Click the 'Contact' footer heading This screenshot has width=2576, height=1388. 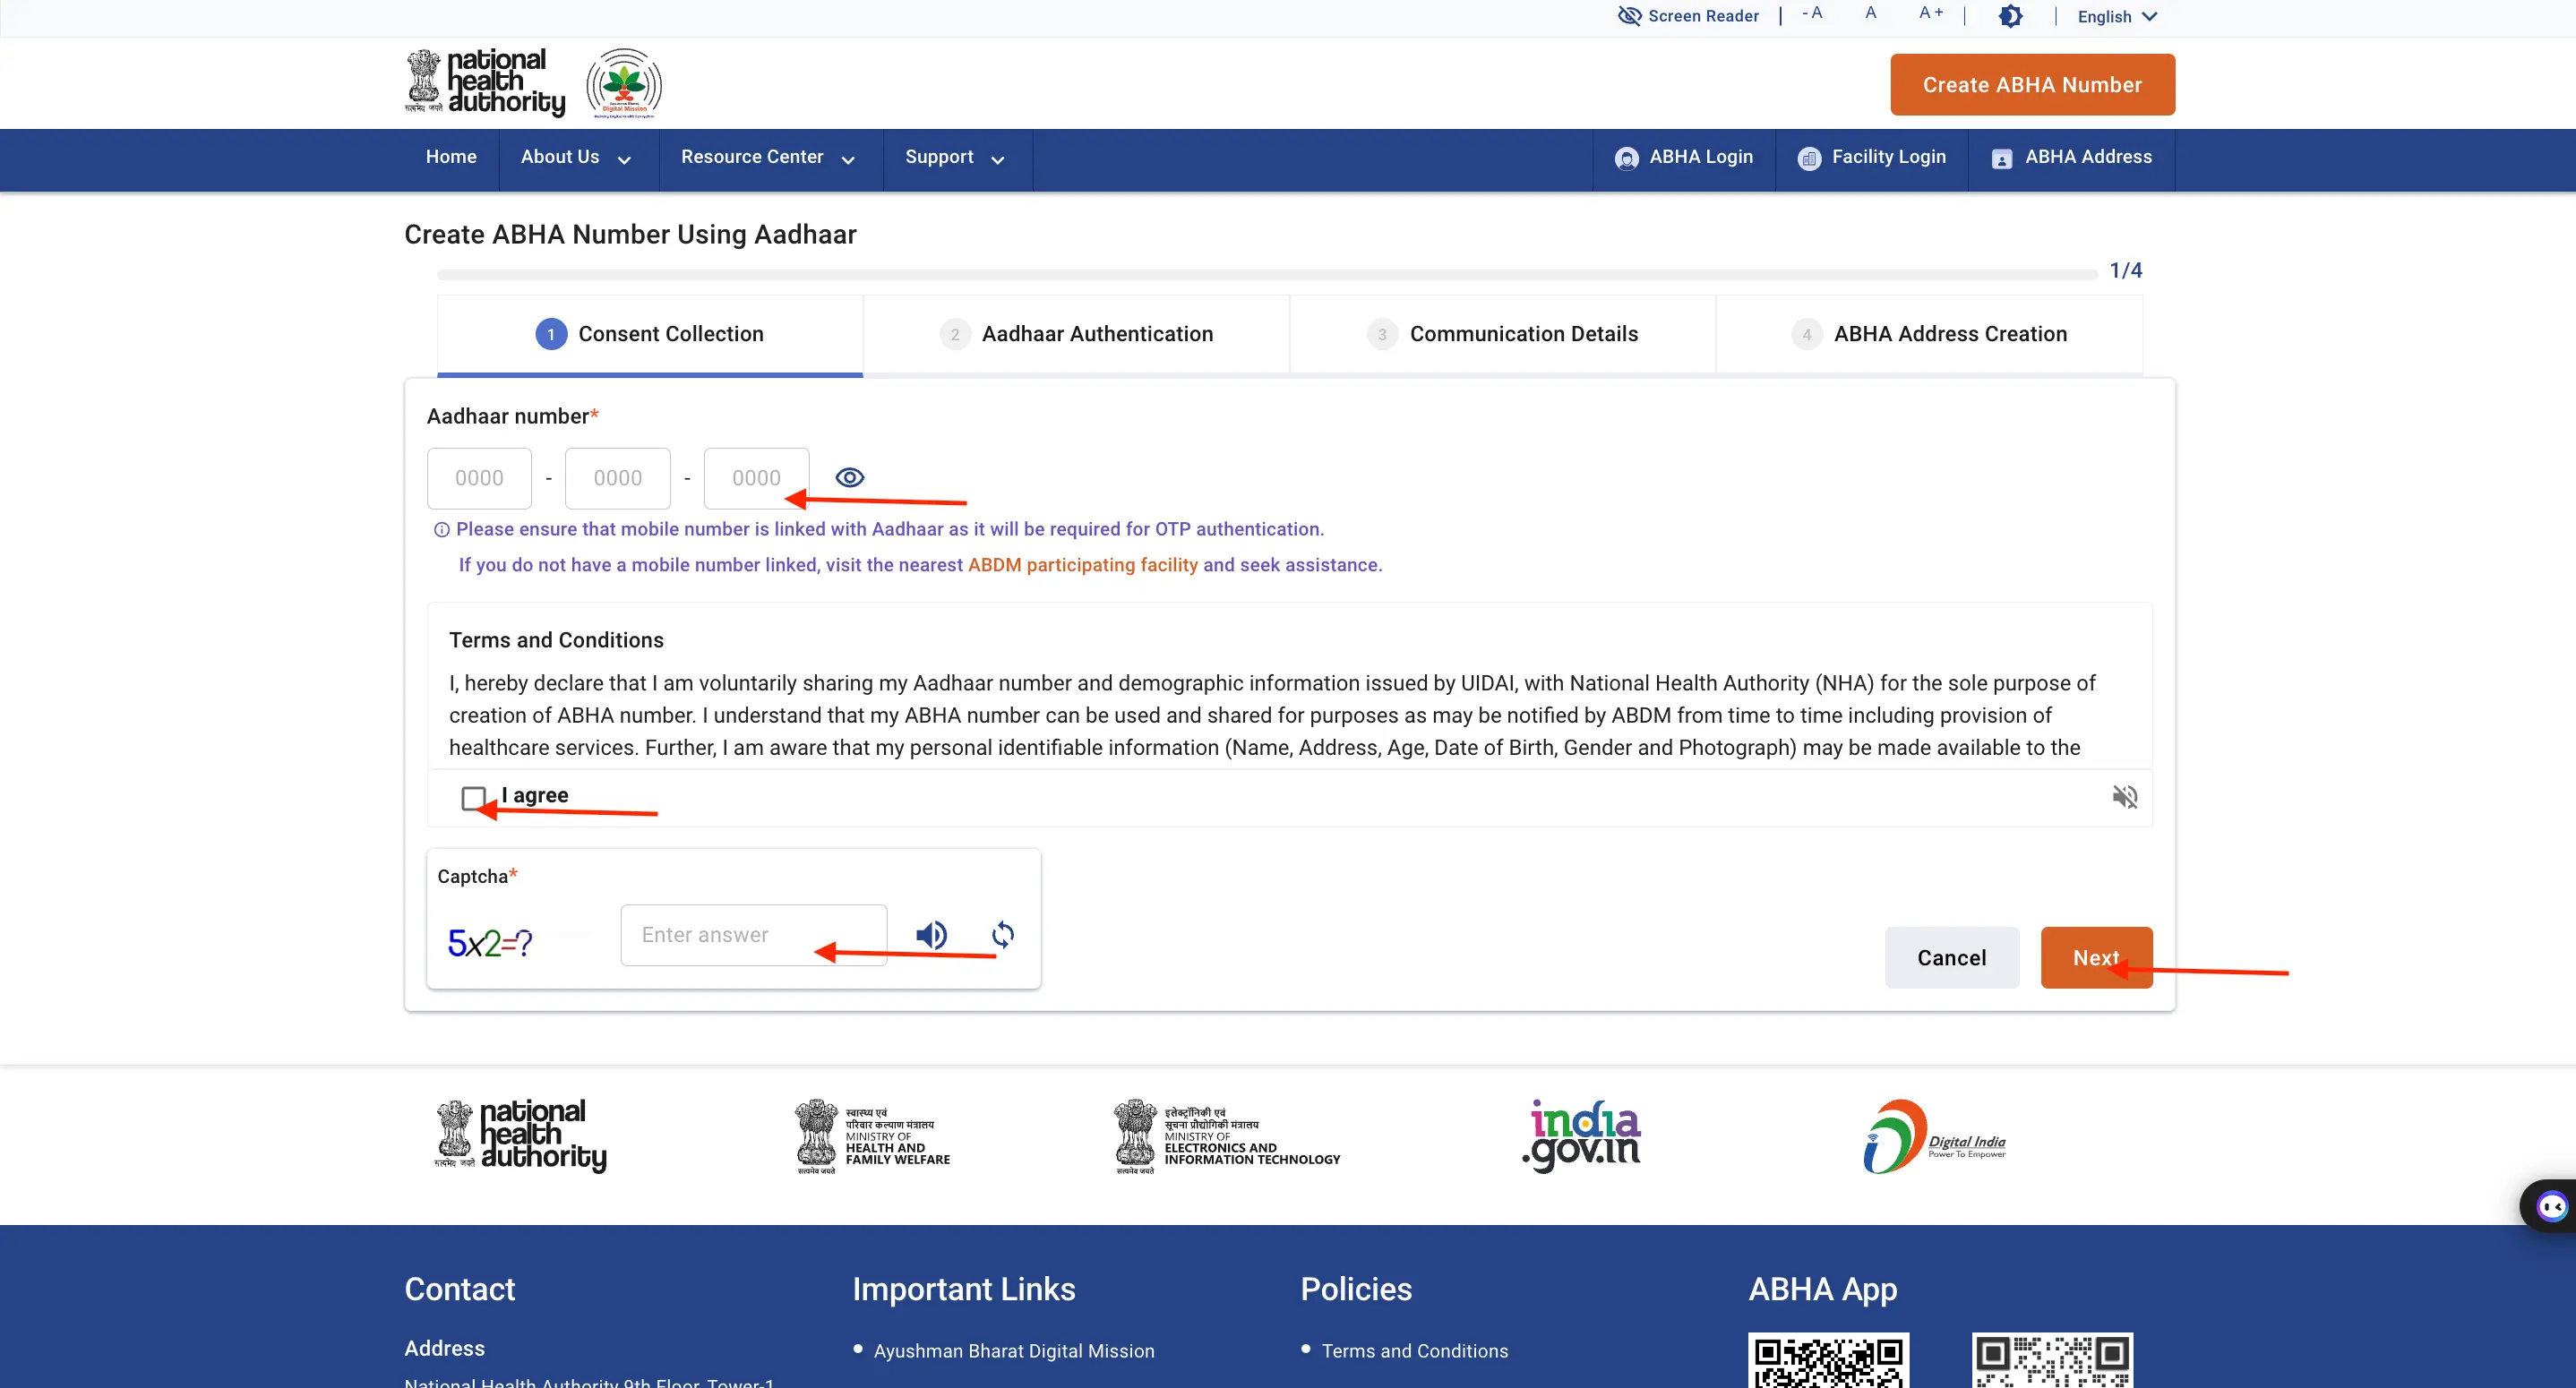pos(460,1289)
